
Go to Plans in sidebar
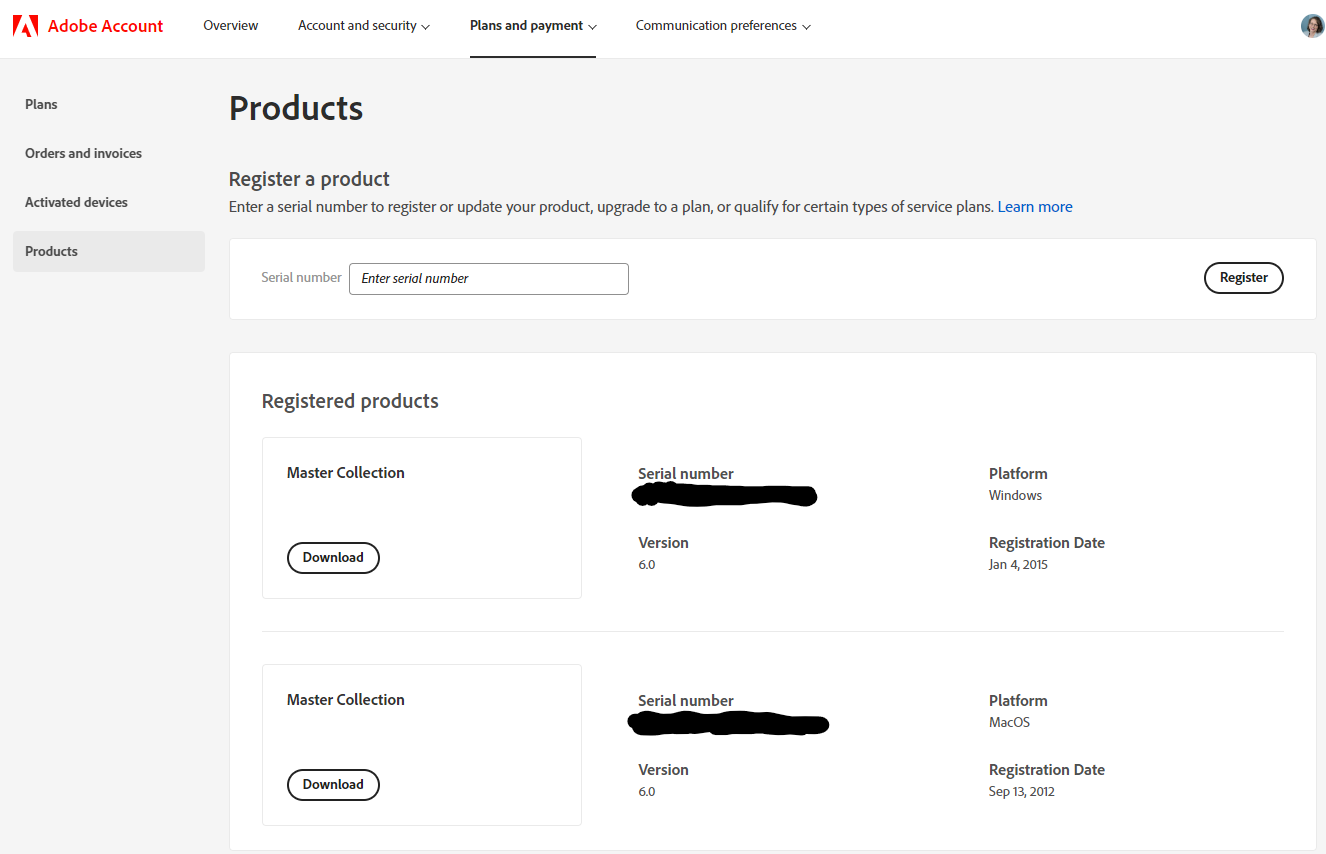[x=109, y=104]
